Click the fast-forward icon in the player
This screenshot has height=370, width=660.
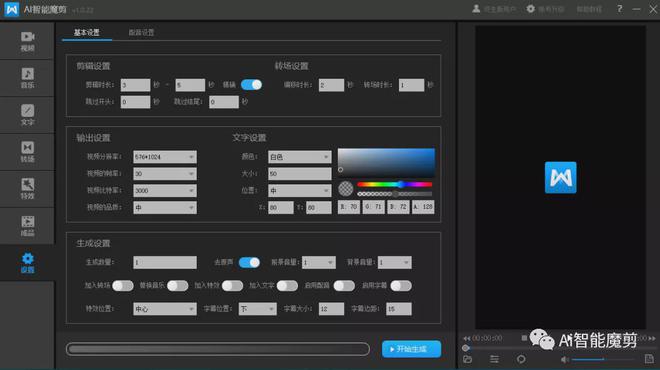[x=652, y=338]
